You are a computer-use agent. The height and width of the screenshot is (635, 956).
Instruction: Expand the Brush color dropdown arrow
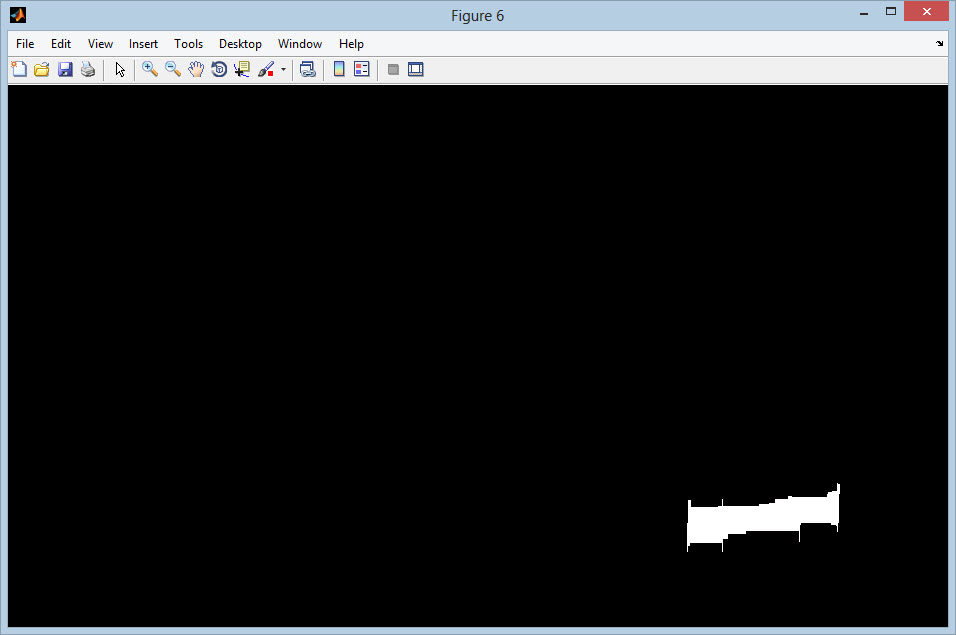[x=284, y=69]
